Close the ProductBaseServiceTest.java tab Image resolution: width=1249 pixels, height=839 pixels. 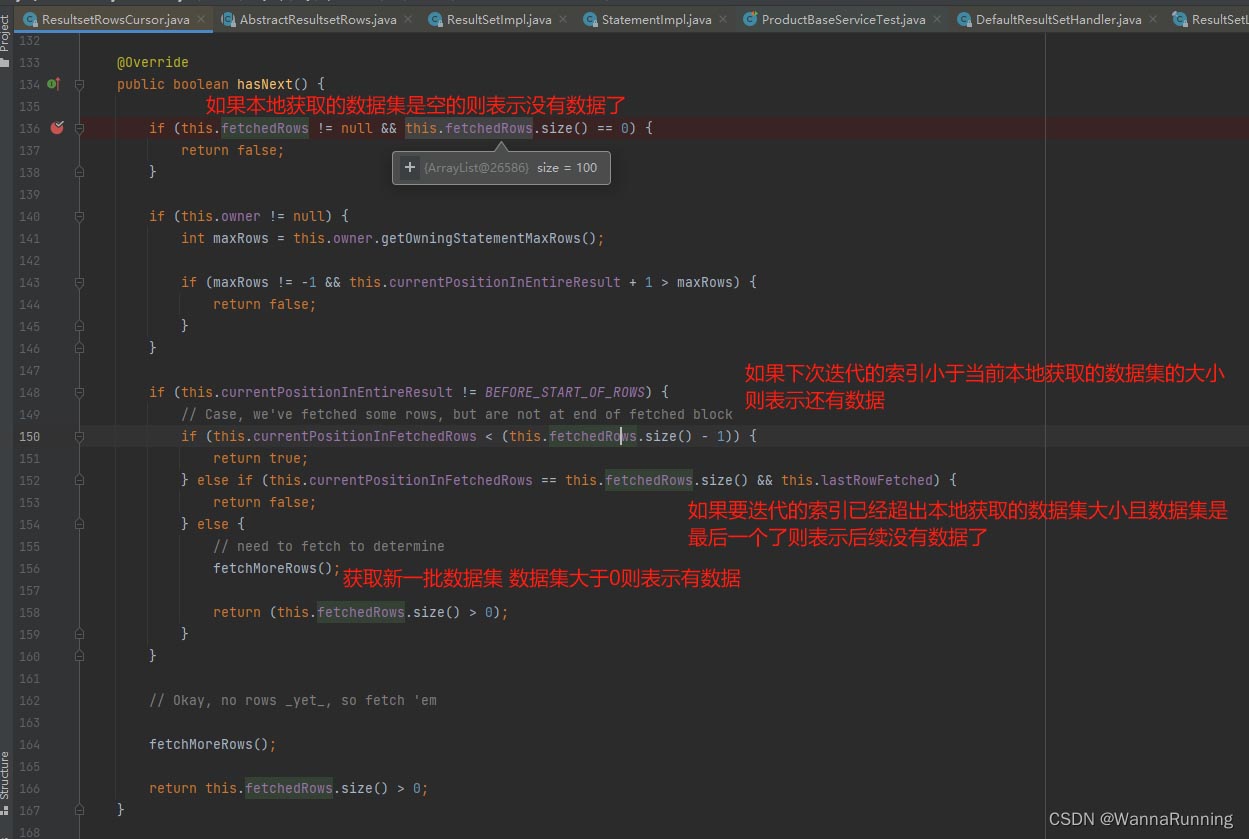point(938,19)
